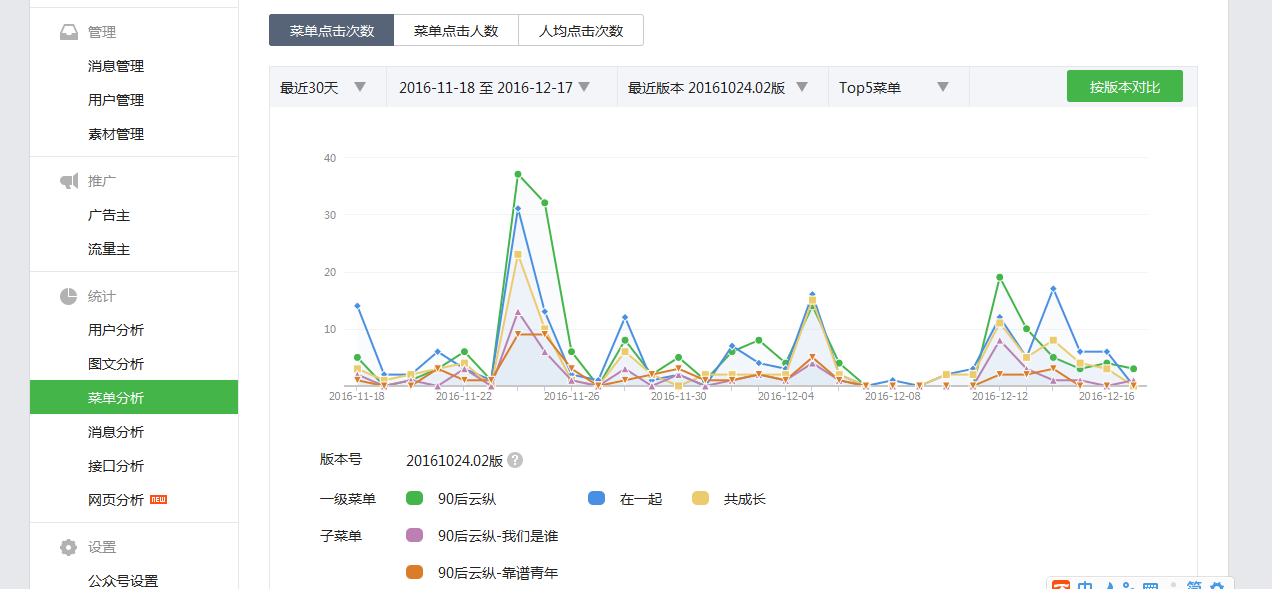Screen dimensions: 1272x589
Task: Click the green peak data point at 37
Action: 518,174
